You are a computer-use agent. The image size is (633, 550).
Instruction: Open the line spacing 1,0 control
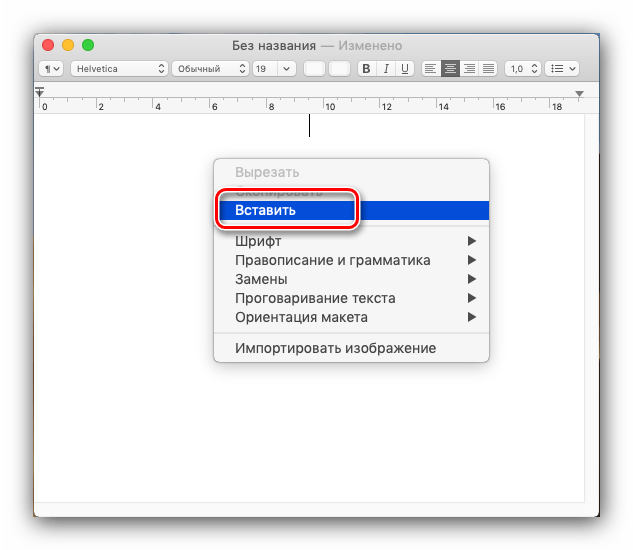coord(523,69)
